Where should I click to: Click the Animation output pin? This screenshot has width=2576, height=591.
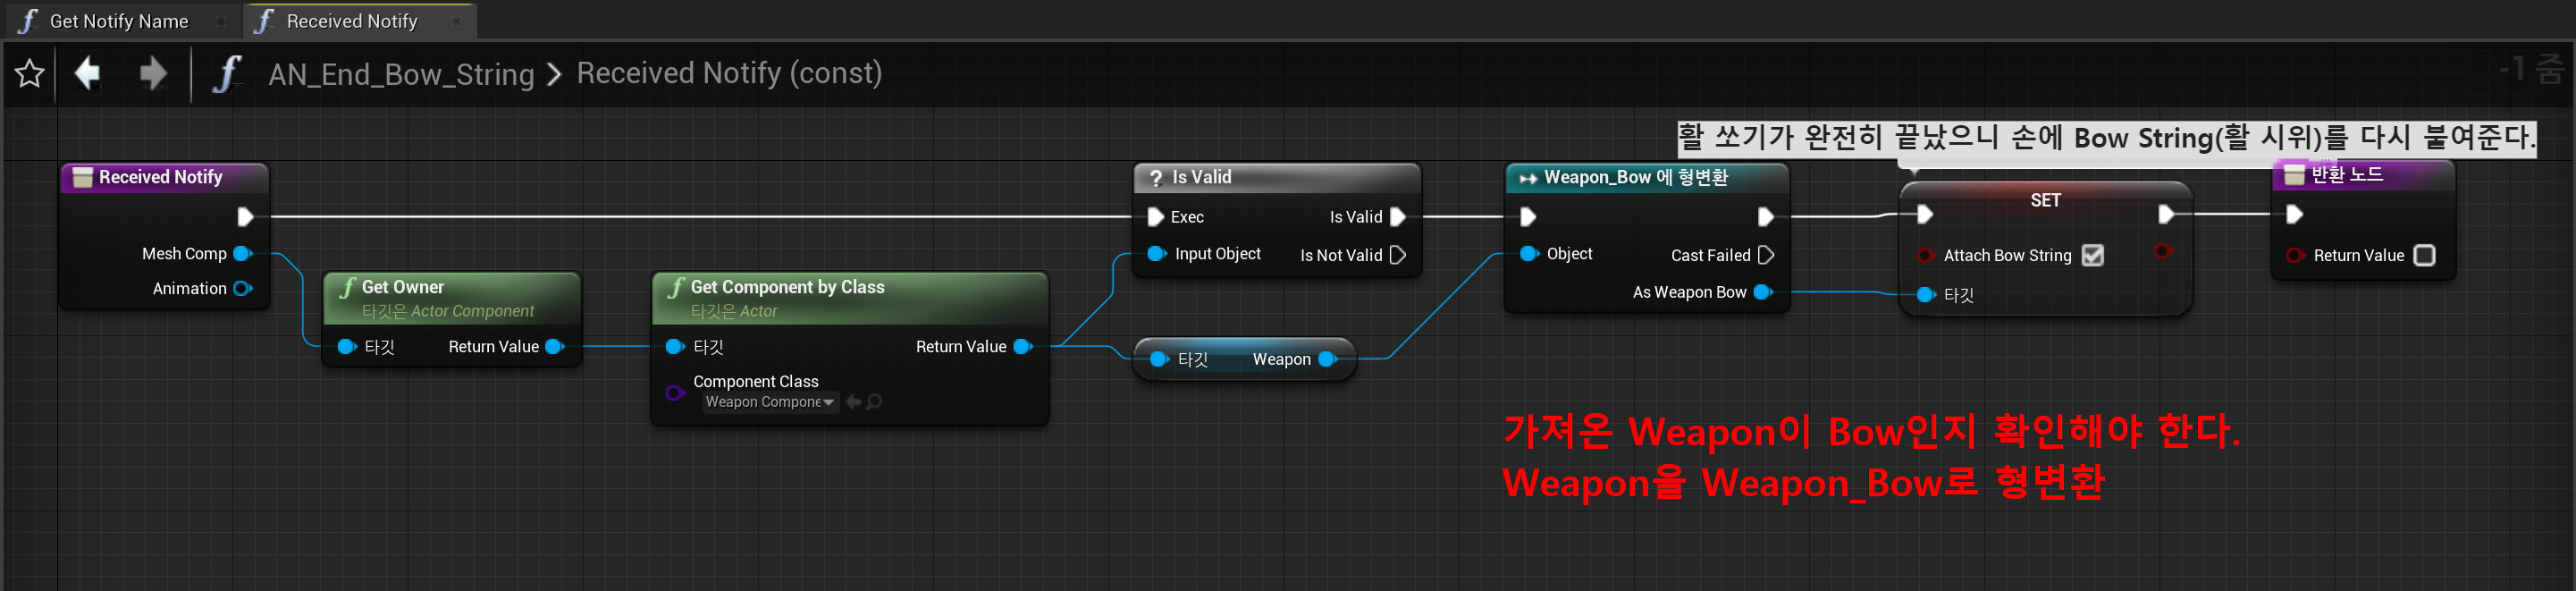(x=242, y=289)
